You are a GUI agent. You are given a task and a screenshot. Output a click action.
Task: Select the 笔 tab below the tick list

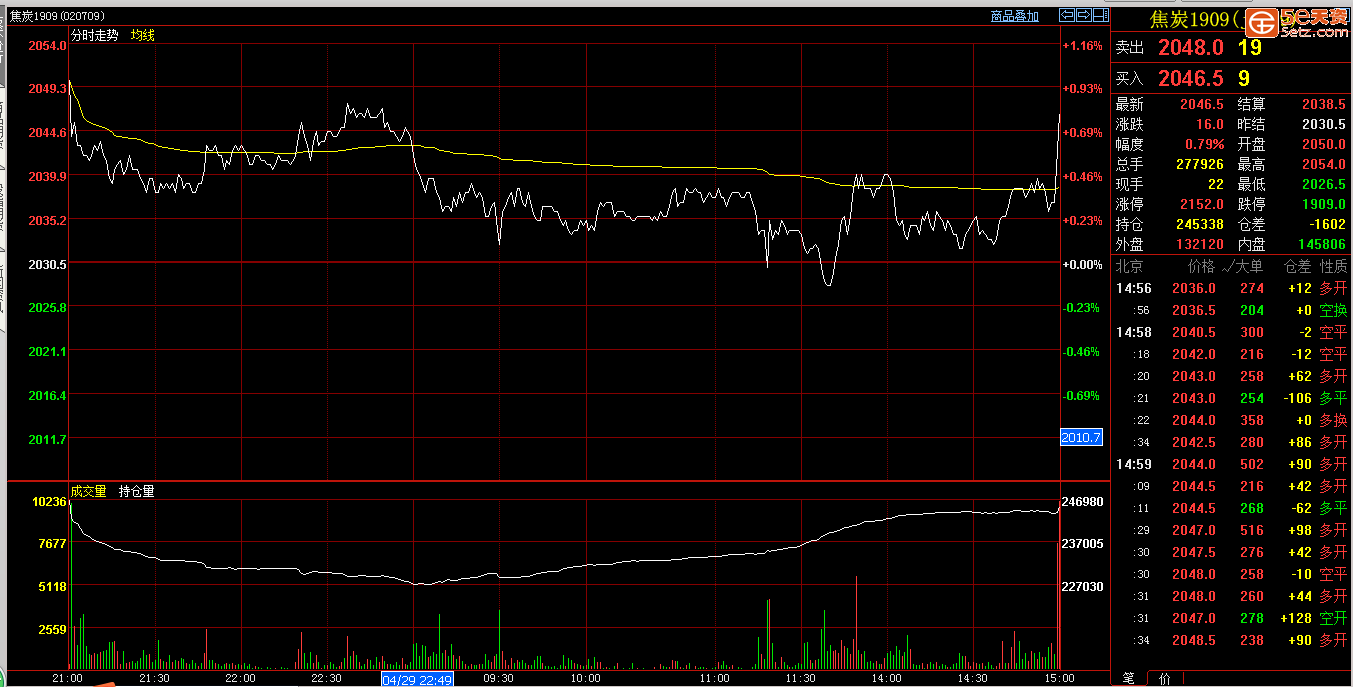pos(1128,678)
